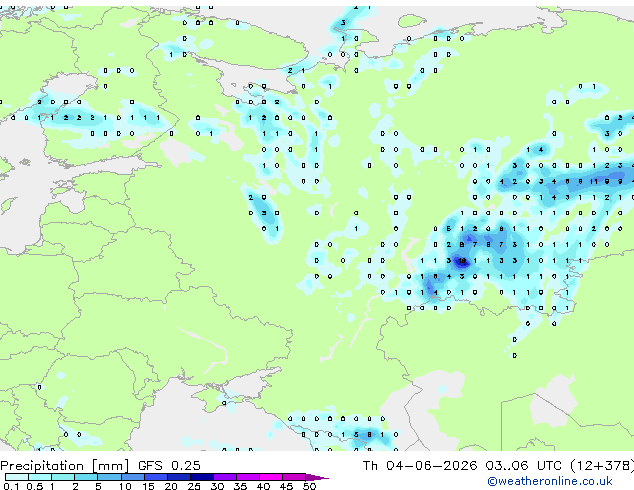Viewport: 634px width, 490px height.
Task: Select the 2–5 mm legend color swatch
Action: click(x=86, y=477)
